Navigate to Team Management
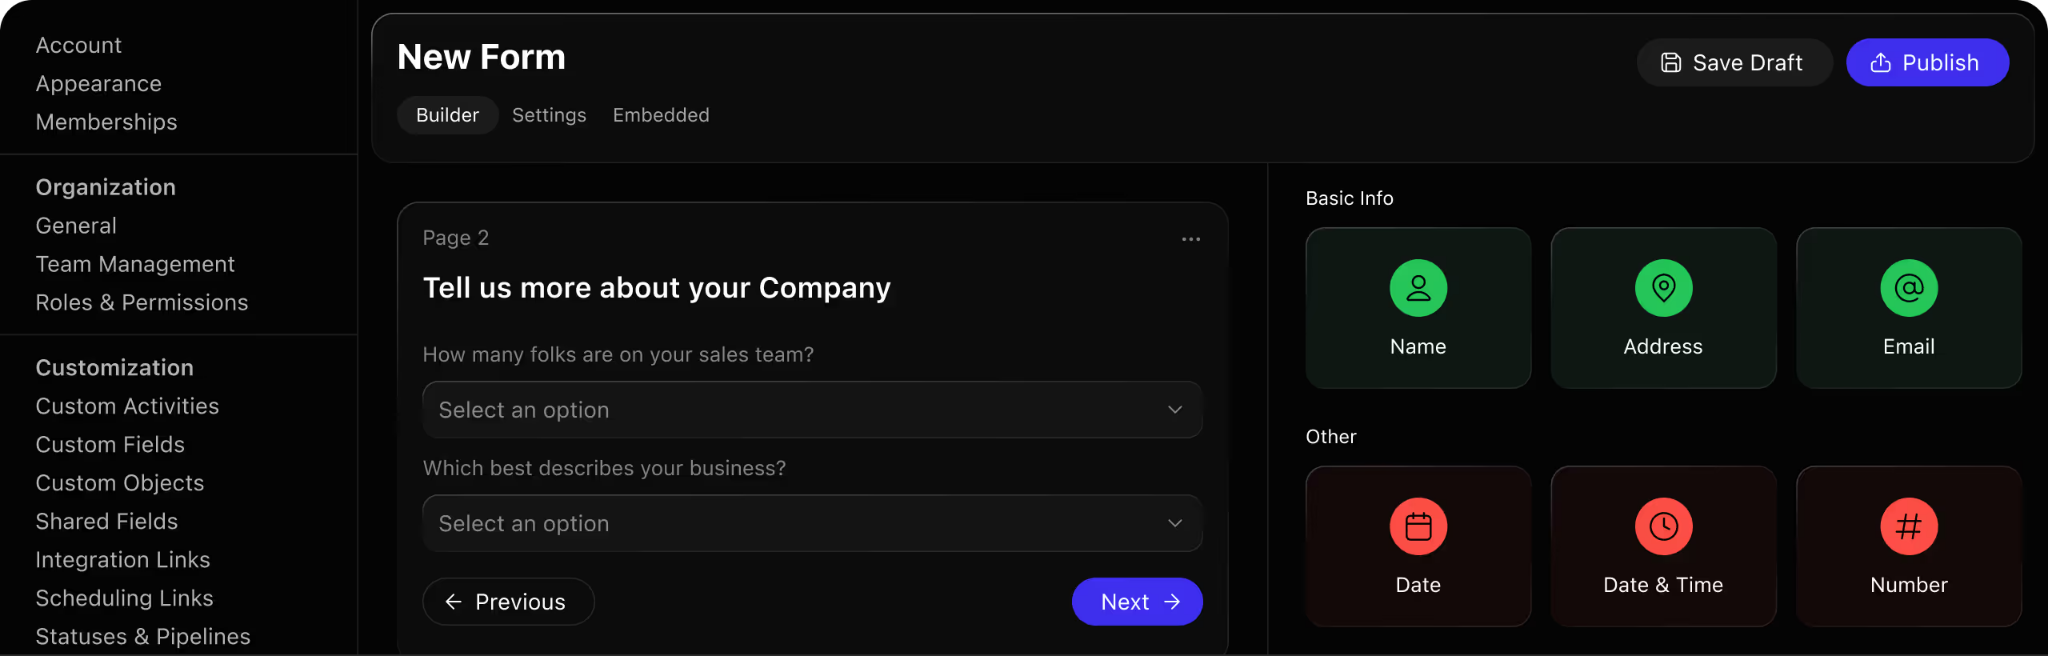This screenshot has height=656, width=2048. point(135,264)
